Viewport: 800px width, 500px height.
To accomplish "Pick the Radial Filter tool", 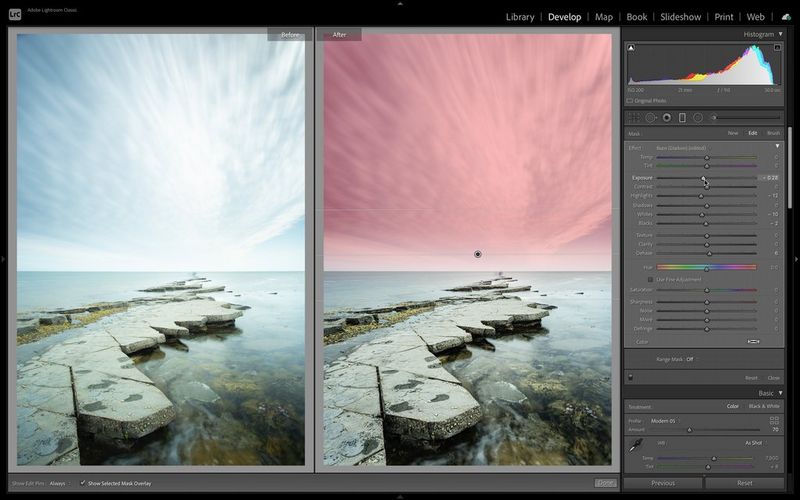I will pos(698,117).
